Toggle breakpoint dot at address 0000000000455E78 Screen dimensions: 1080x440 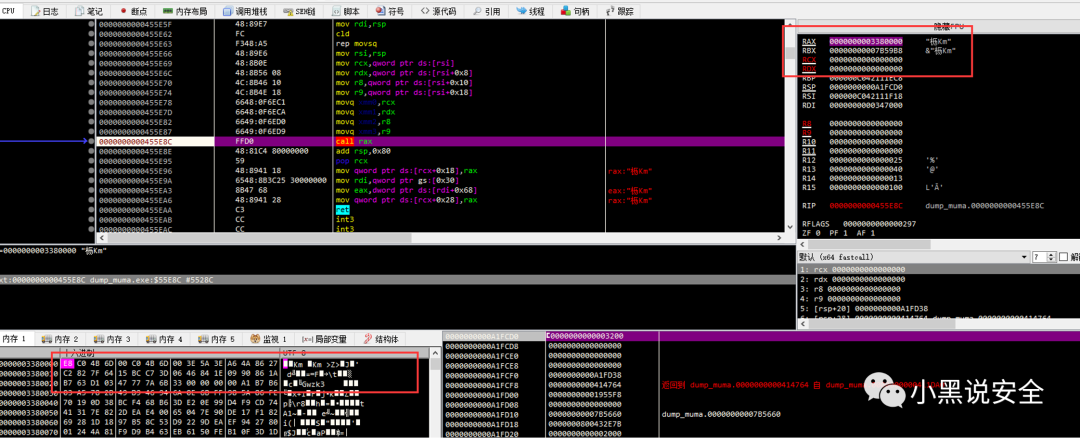[92, 102]
